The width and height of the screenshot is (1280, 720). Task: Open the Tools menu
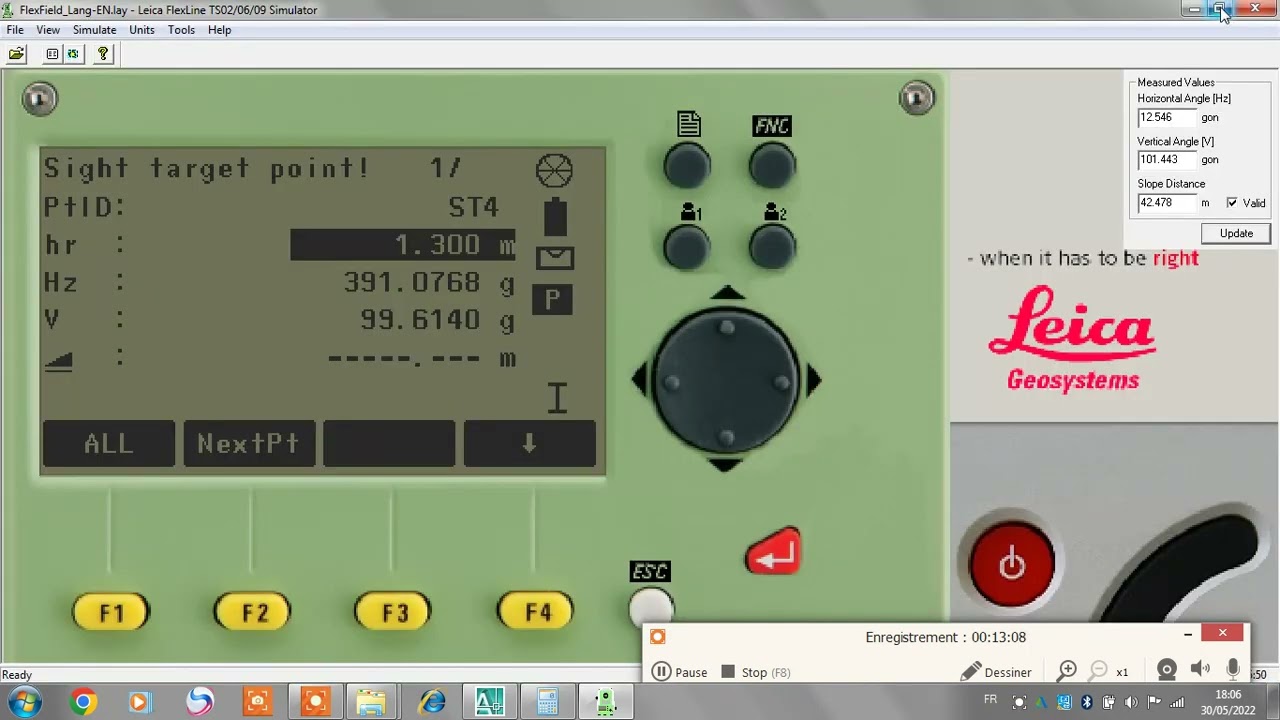(x=181, y=30)
